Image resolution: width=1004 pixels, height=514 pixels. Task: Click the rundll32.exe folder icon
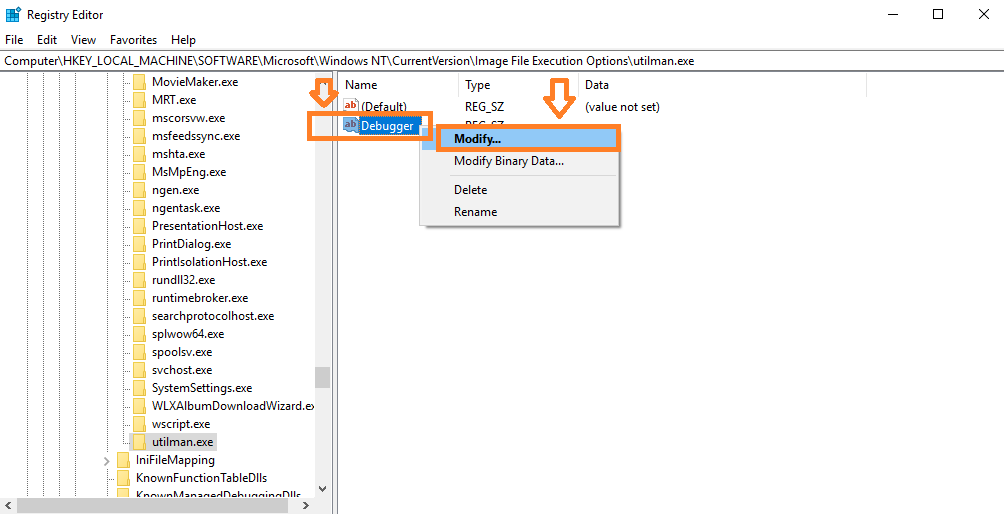[139, 280]
